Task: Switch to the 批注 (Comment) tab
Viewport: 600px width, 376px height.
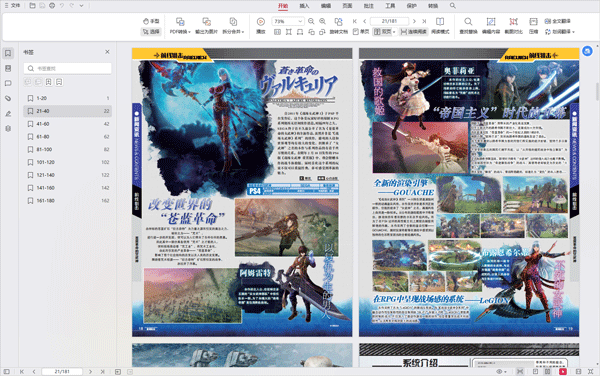Action: pos(368,6)
